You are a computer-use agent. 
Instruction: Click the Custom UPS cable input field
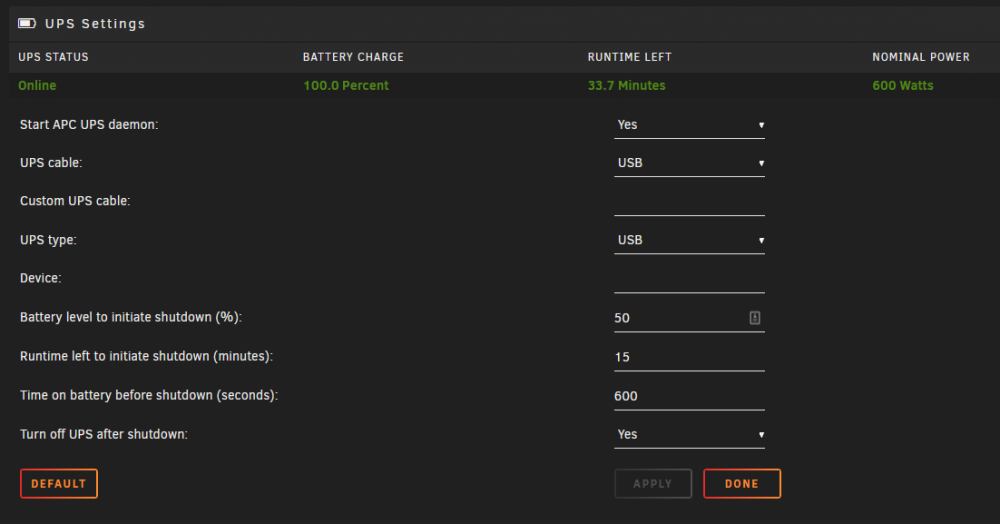pyautogui.click(x=689, y=202)
